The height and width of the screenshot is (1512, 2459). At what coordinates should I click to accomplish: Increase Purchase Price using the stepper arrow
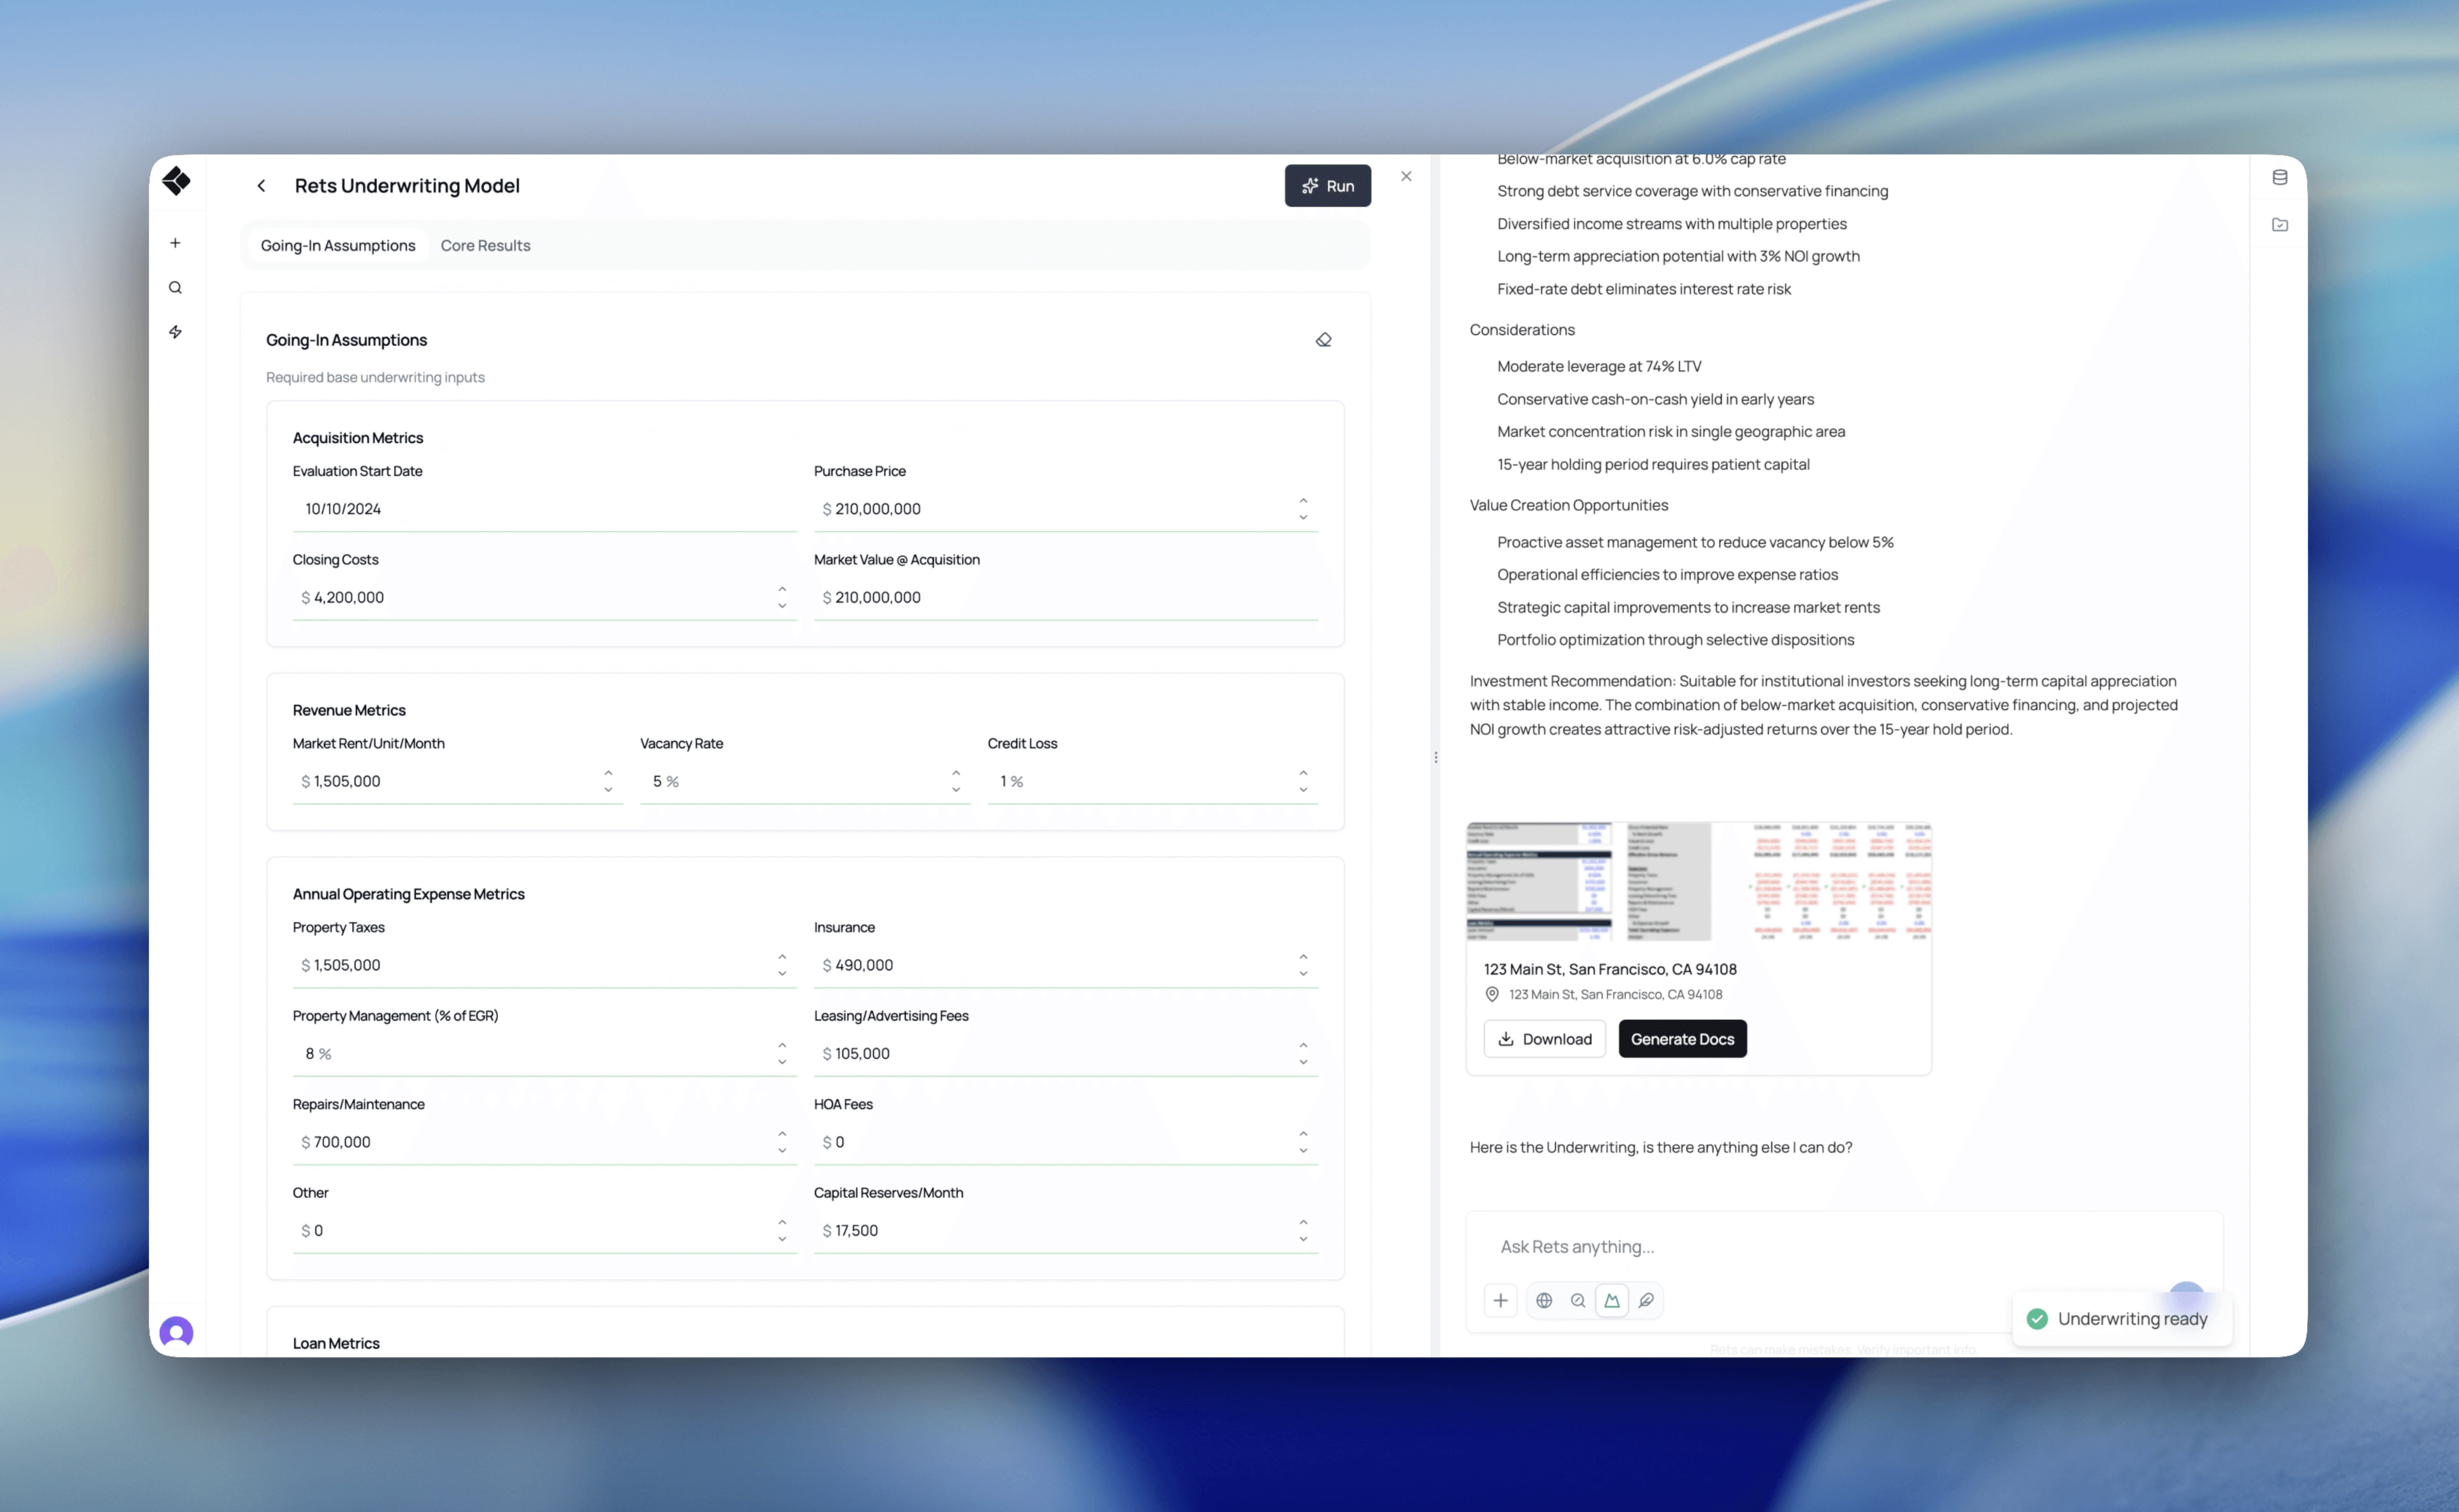tap(1303, 500)
